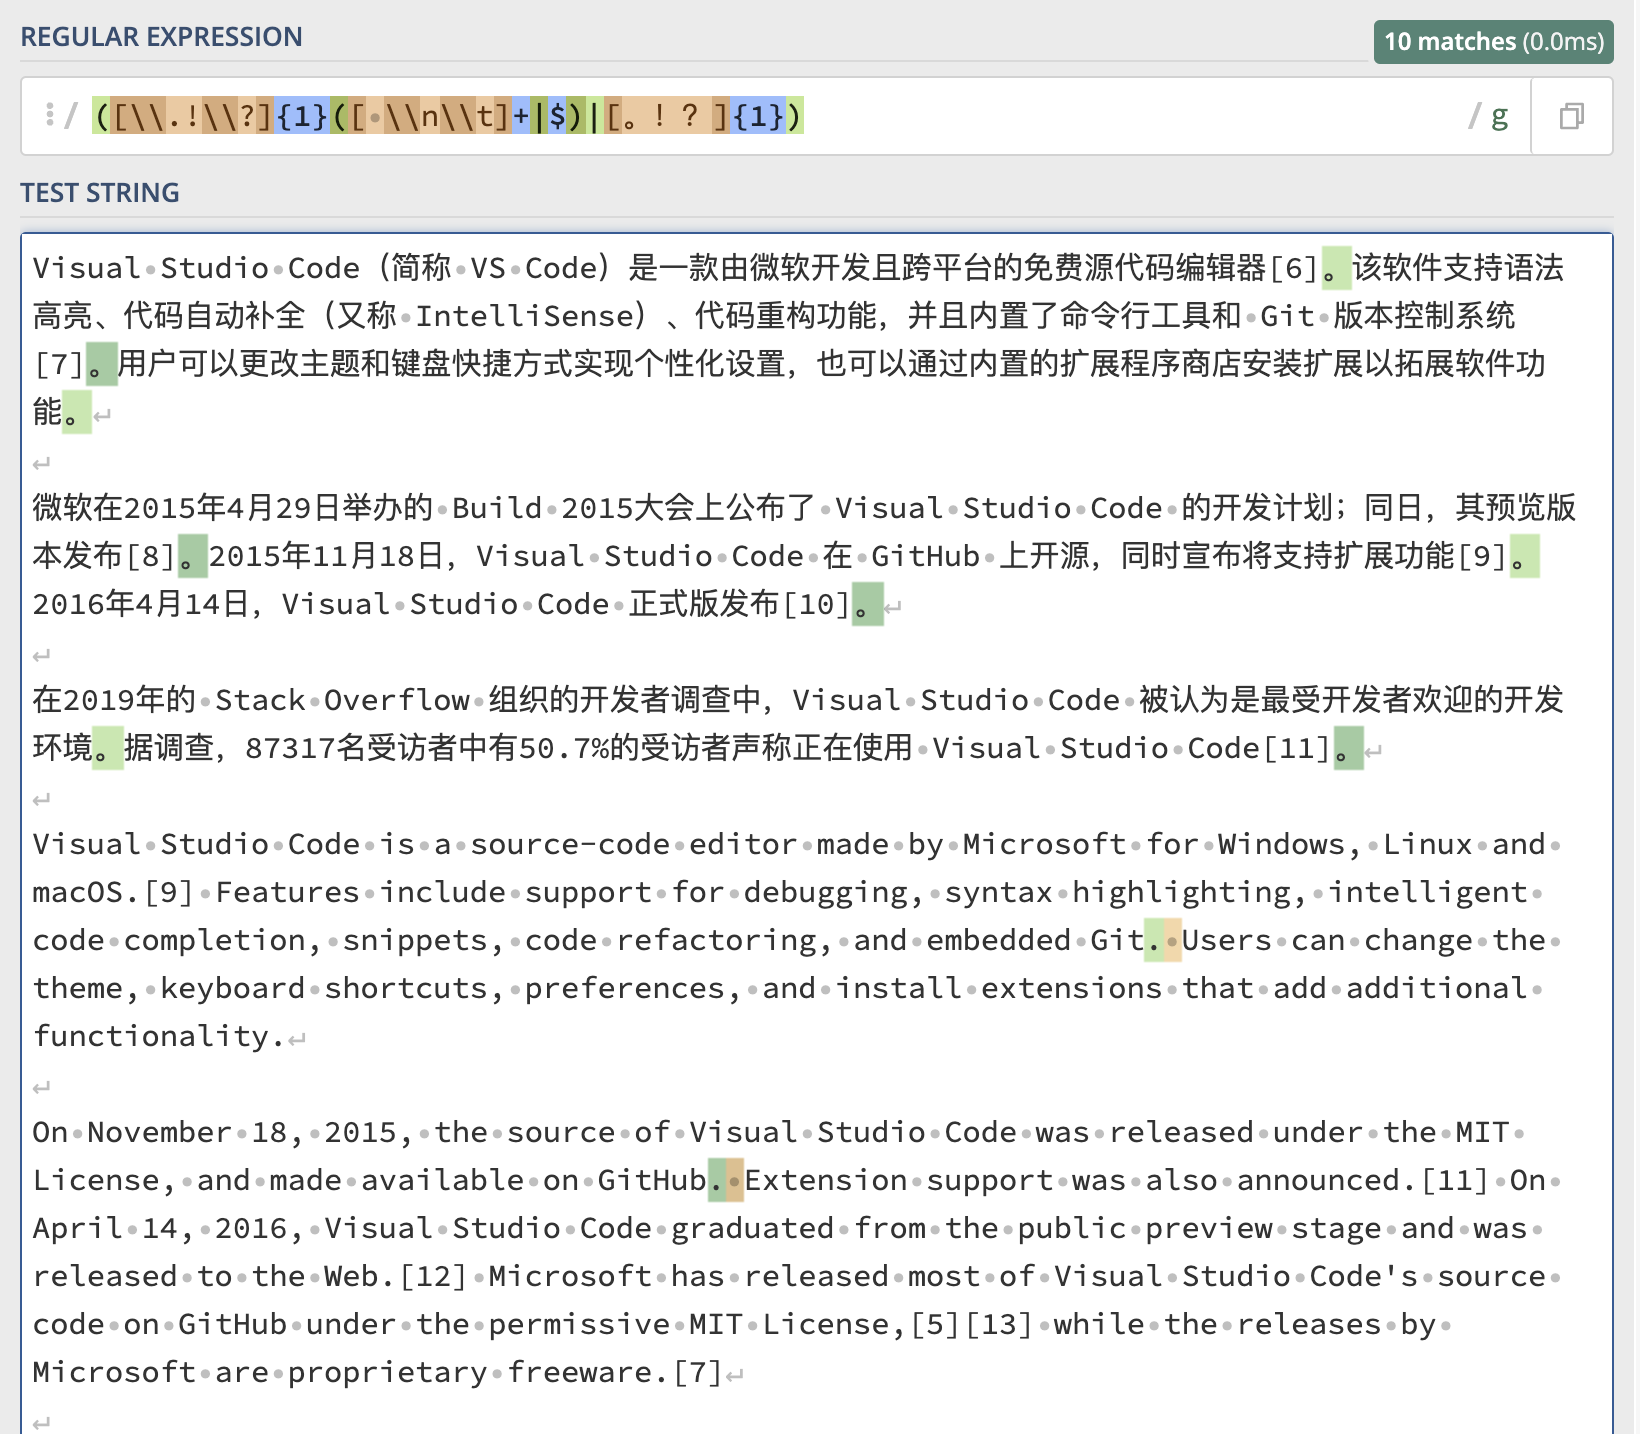Click the highlighted match after '[11]' in Chinese text
The height and width of the screenshot is (1434, 1640).
click(x=1349, y=748)
